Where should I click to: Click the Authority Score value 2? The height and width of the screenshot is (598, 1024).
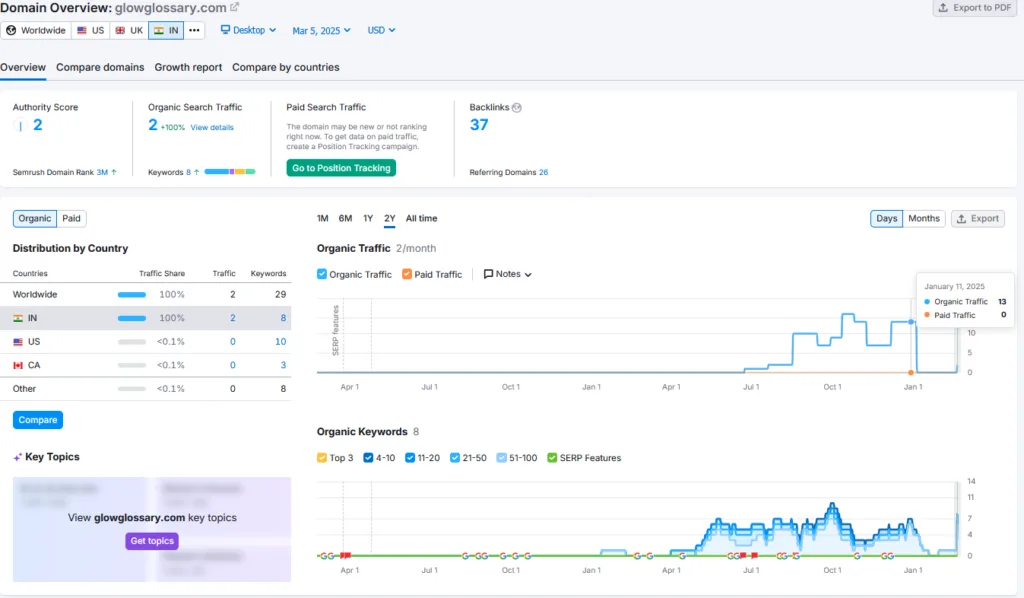[38, 125]
